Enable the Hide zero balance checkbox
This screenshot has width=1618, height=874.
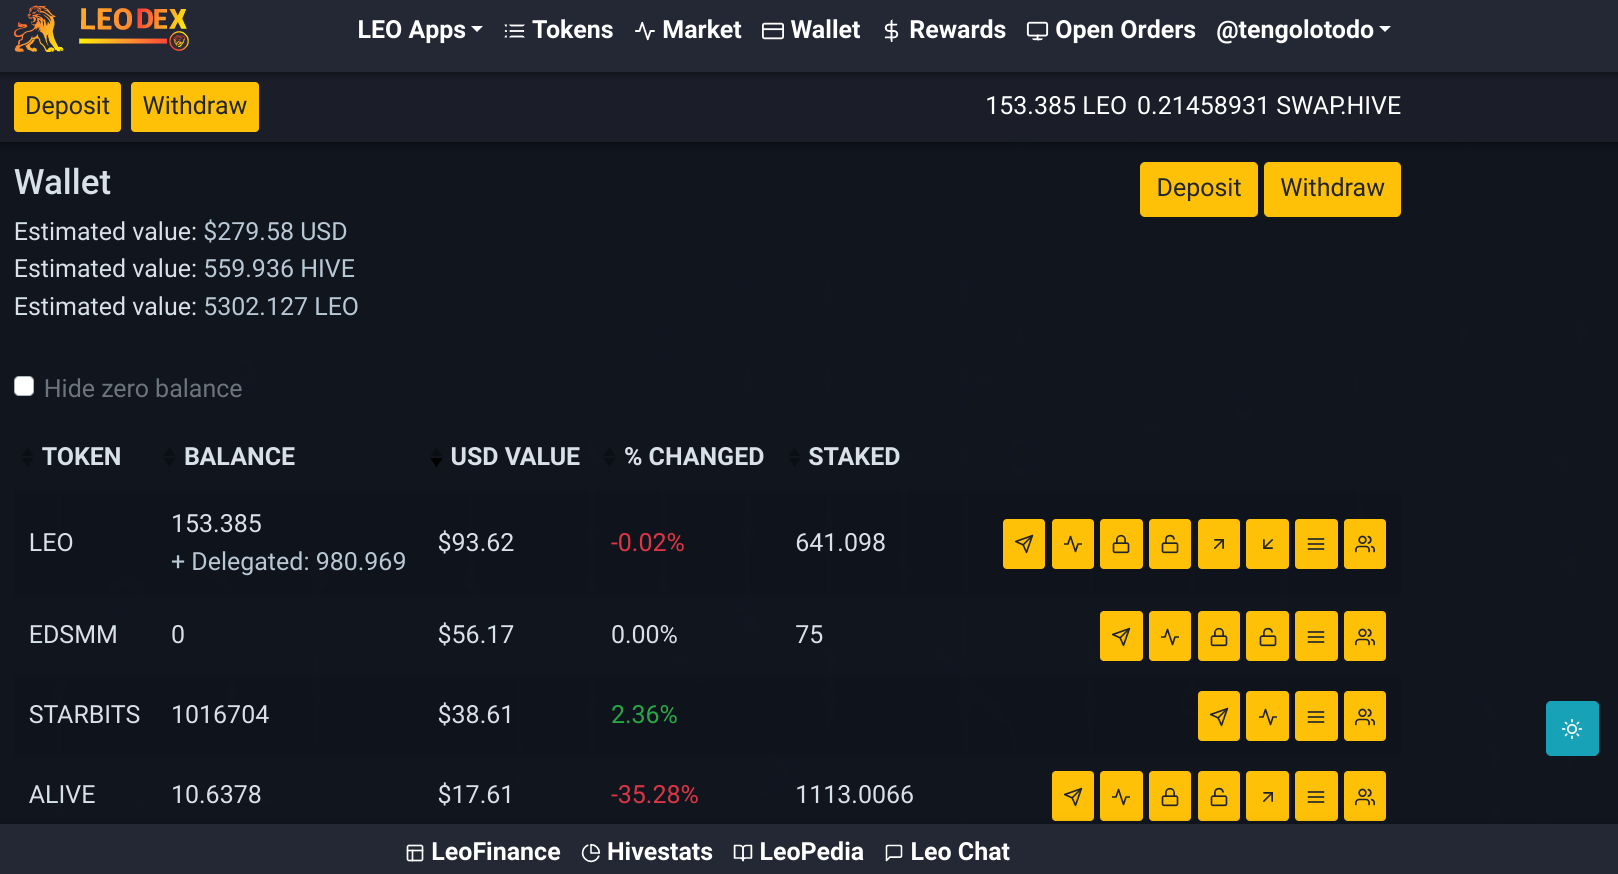pos(24,386)
